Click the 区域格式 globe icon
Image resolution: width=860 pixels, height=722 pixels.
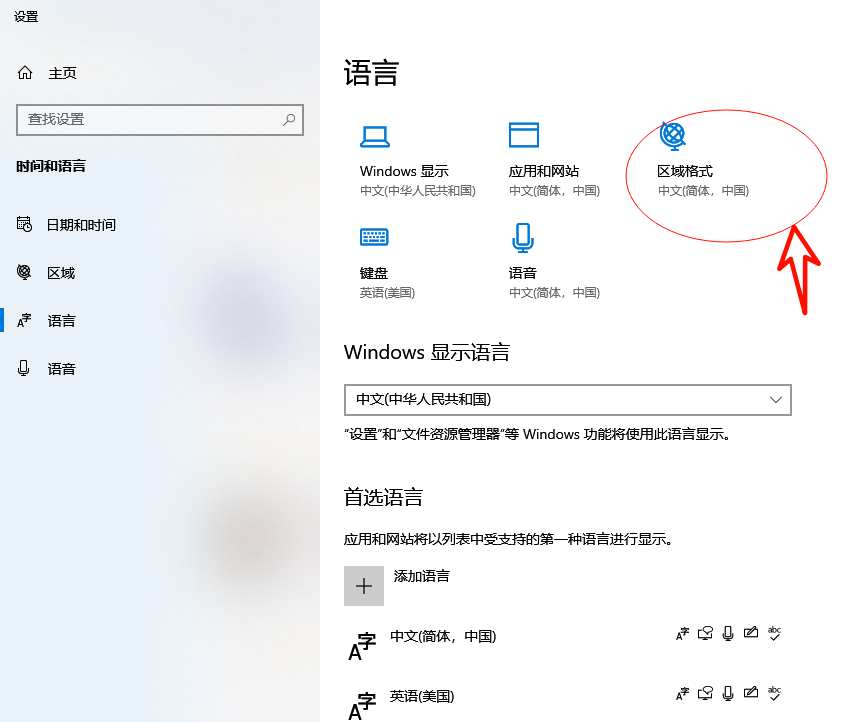click(x=672, y=136)
